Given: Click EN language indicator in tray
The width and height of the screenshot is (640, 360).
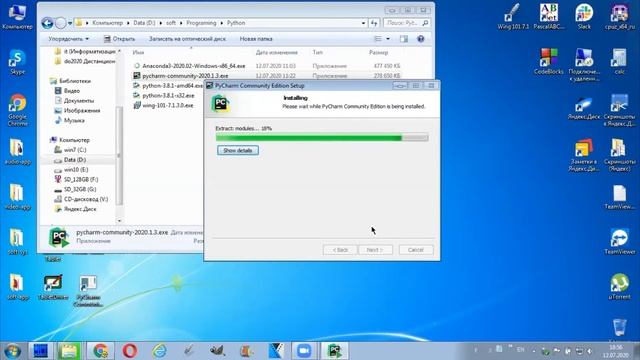Looking at the screenshot, I should 520,350.
